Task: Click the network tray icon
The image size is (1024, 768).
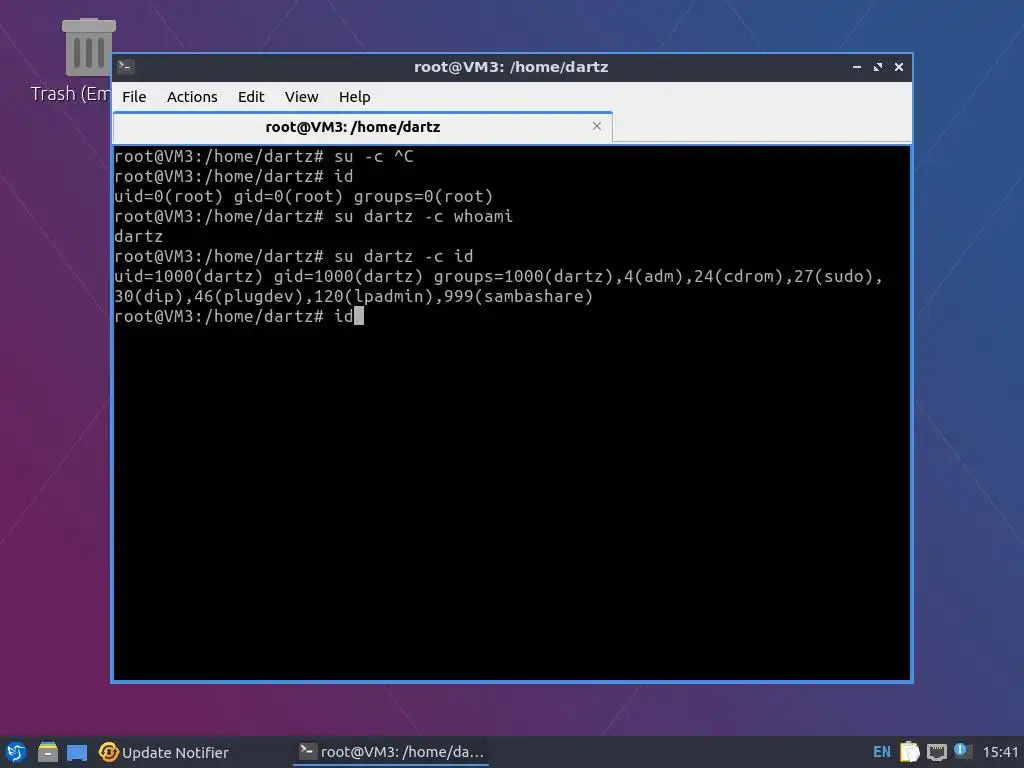Action: tap(936, 752)
